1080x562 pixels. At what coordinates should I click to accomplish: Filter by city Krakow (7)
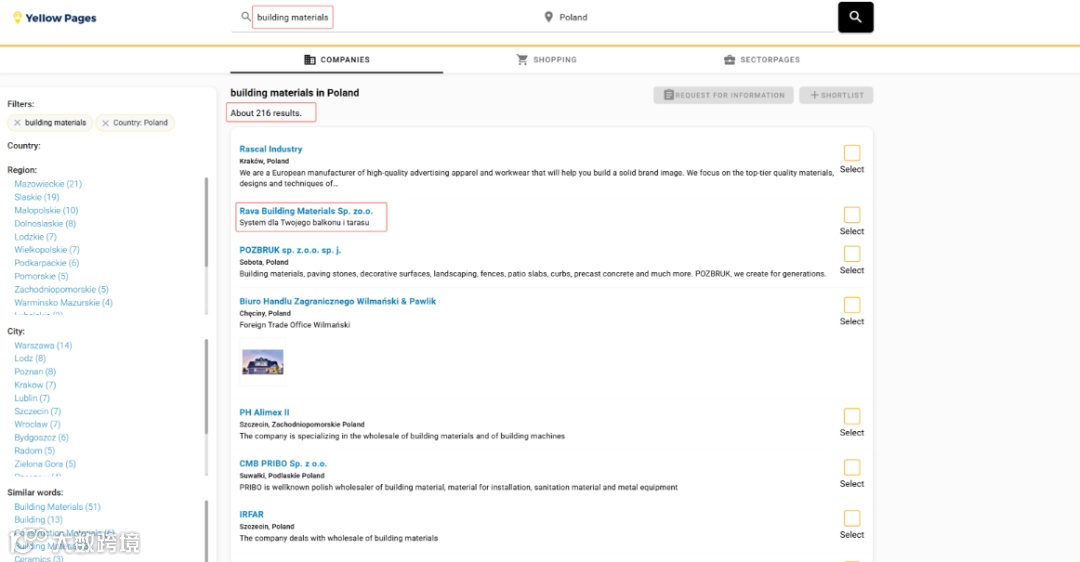pos(35,384)
